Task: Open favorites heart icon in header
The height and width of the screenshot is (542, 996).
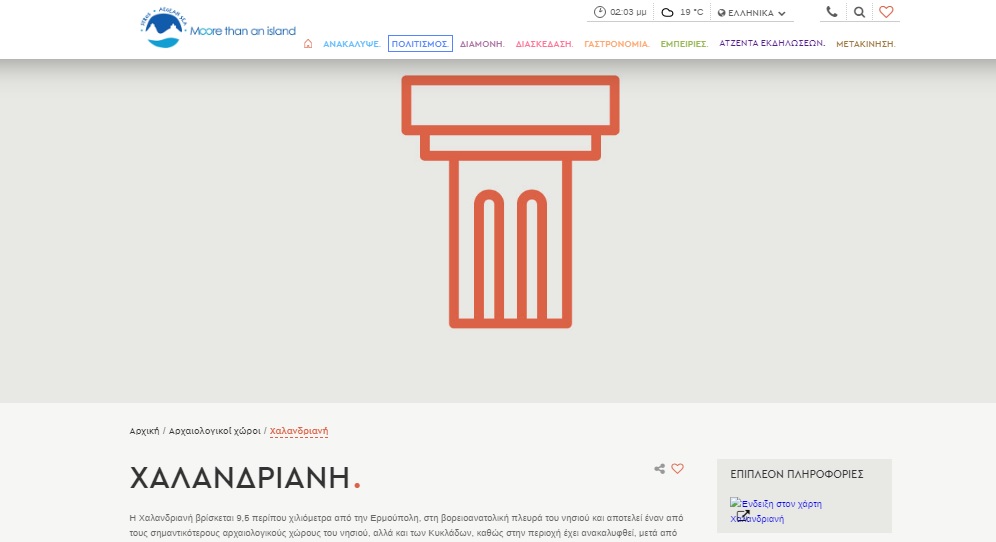Action: point(886,12)
